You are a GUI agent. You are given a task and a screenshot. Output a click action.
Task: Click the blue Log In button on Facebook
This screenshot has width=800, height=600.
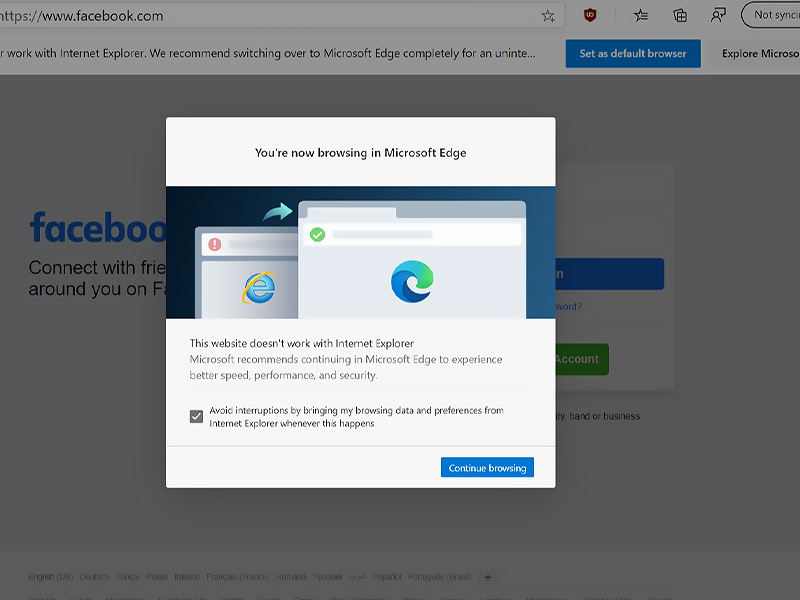(610, 274)
